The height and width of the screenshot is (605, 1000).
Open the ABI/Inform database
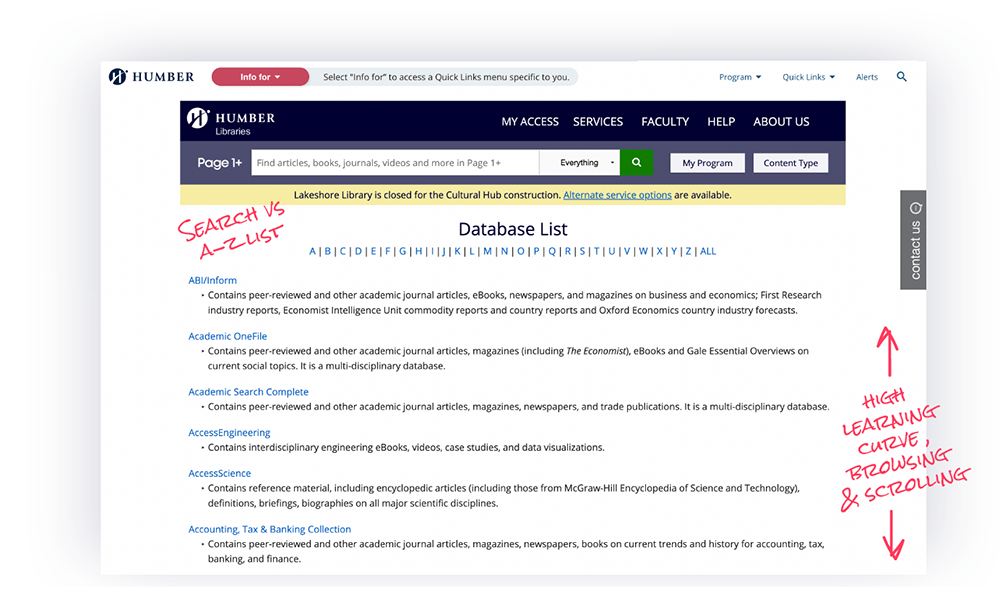click(x=212, y=281)
